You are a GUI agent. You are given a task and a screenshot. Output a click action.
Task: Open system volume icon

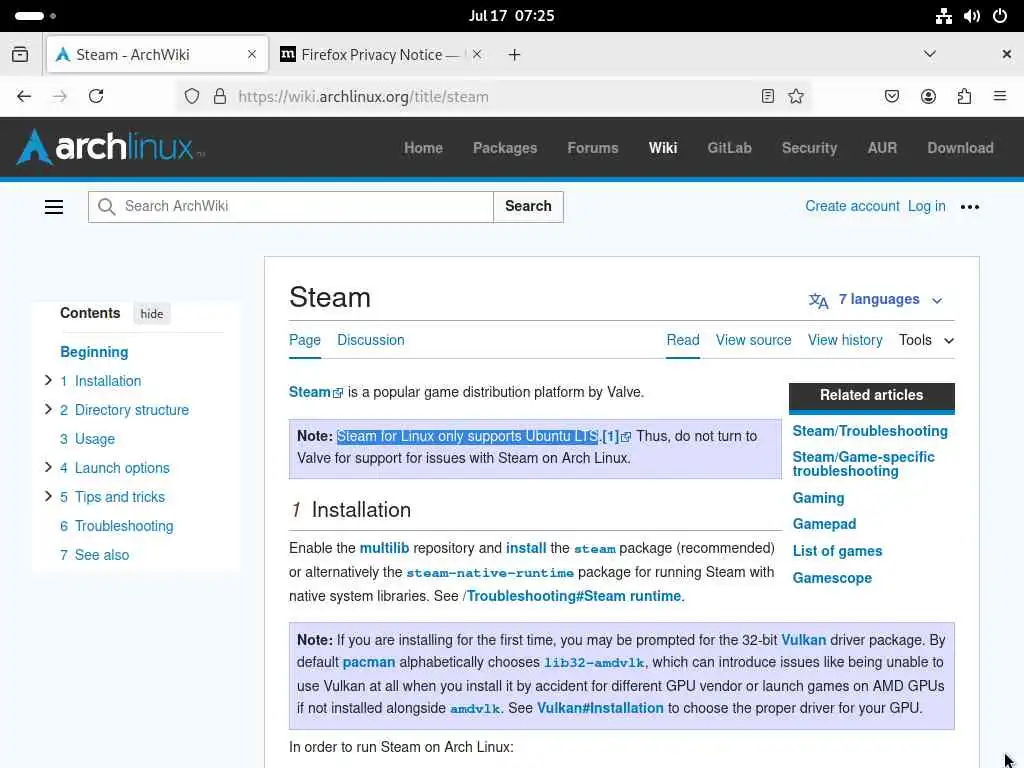tap(972, 16)
